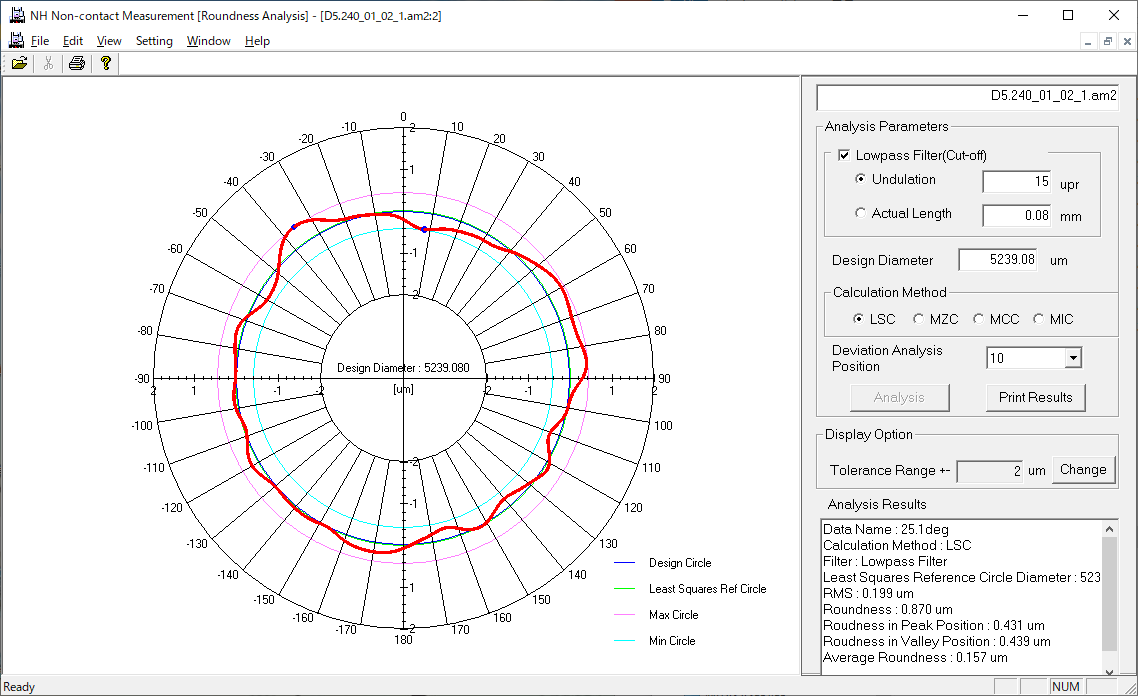This screenshot has height=696, width=1138.
Task: Click the app icon in the menu bar
Action: coord(16,41)
